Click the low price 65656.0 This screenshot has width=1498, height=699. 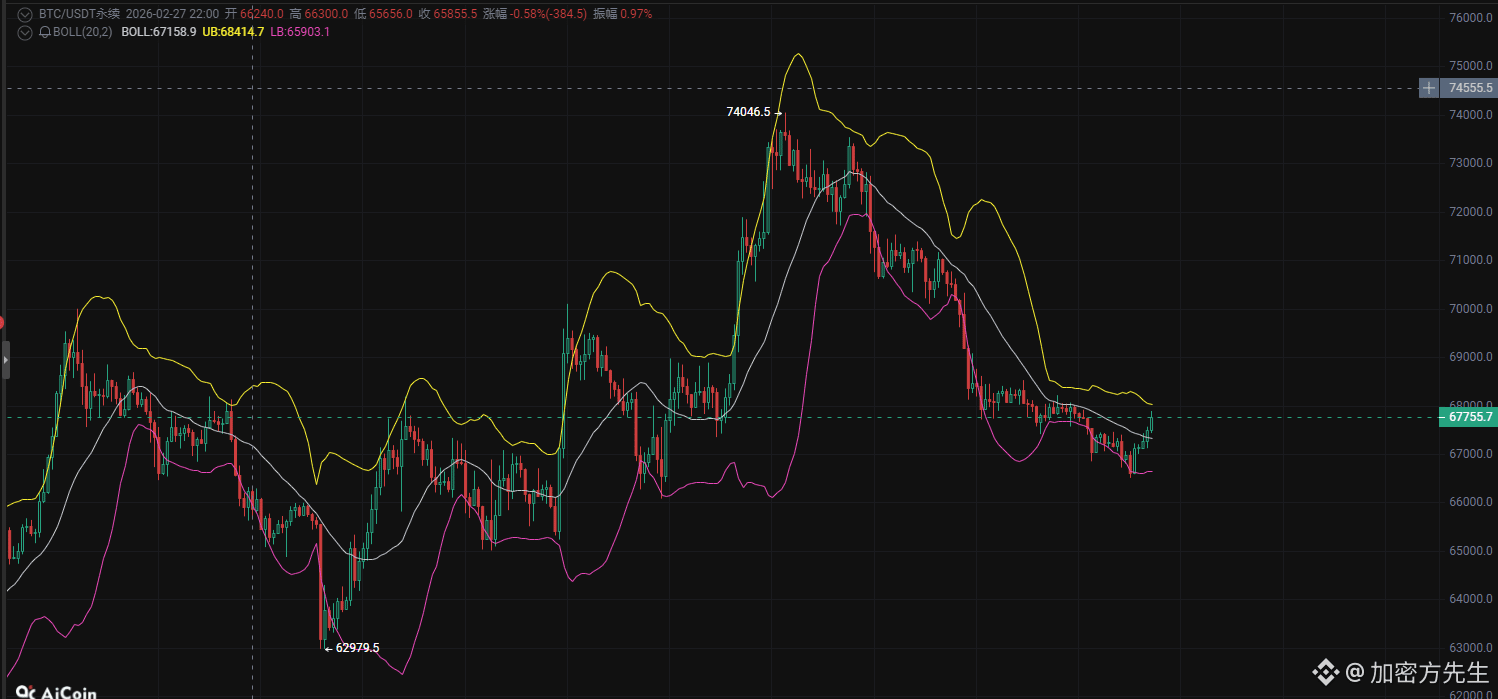(x=391, y=14)
